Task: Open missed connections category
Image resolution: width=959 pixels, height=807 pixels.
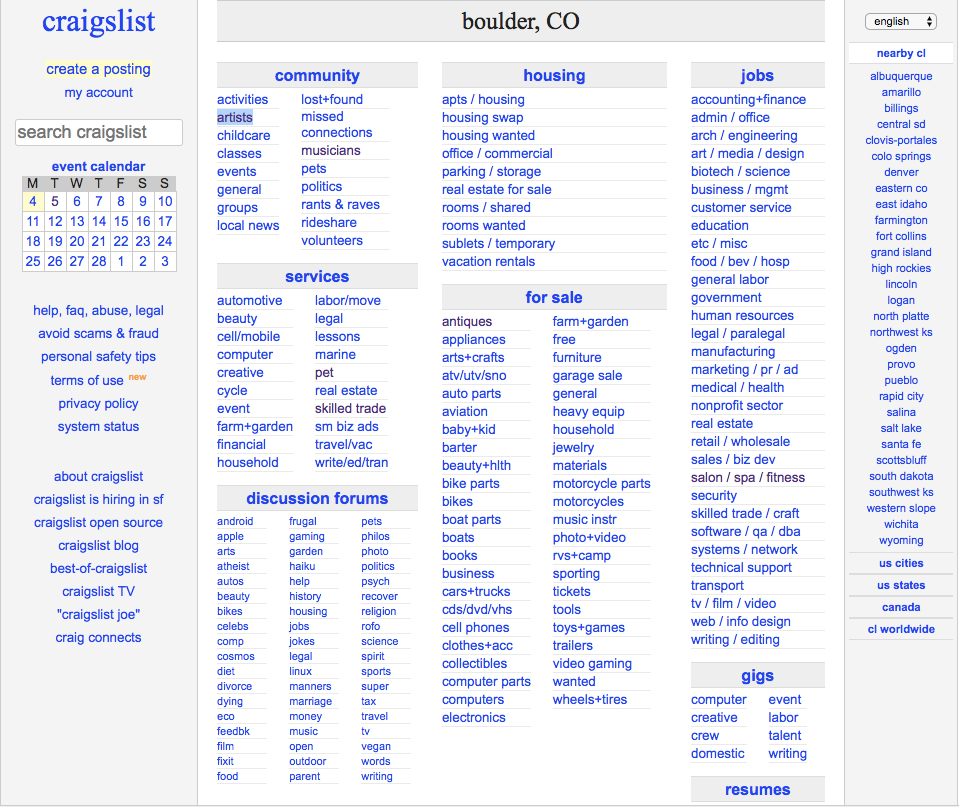Action: [336, 124]
